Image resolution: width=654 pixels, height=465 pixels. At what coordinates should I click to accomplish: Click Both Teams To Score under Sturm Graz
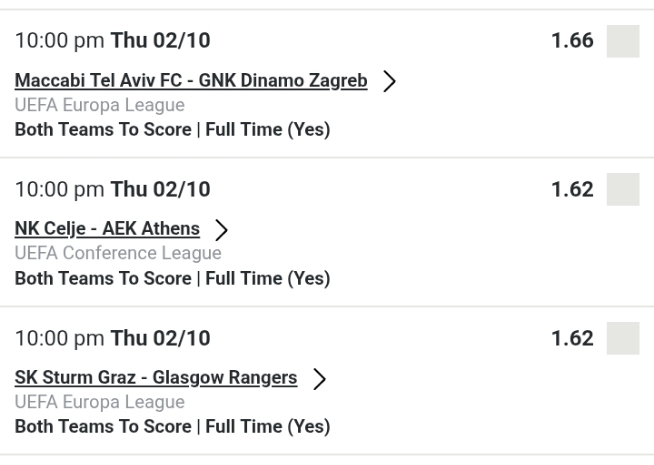(x=172, y=427)
